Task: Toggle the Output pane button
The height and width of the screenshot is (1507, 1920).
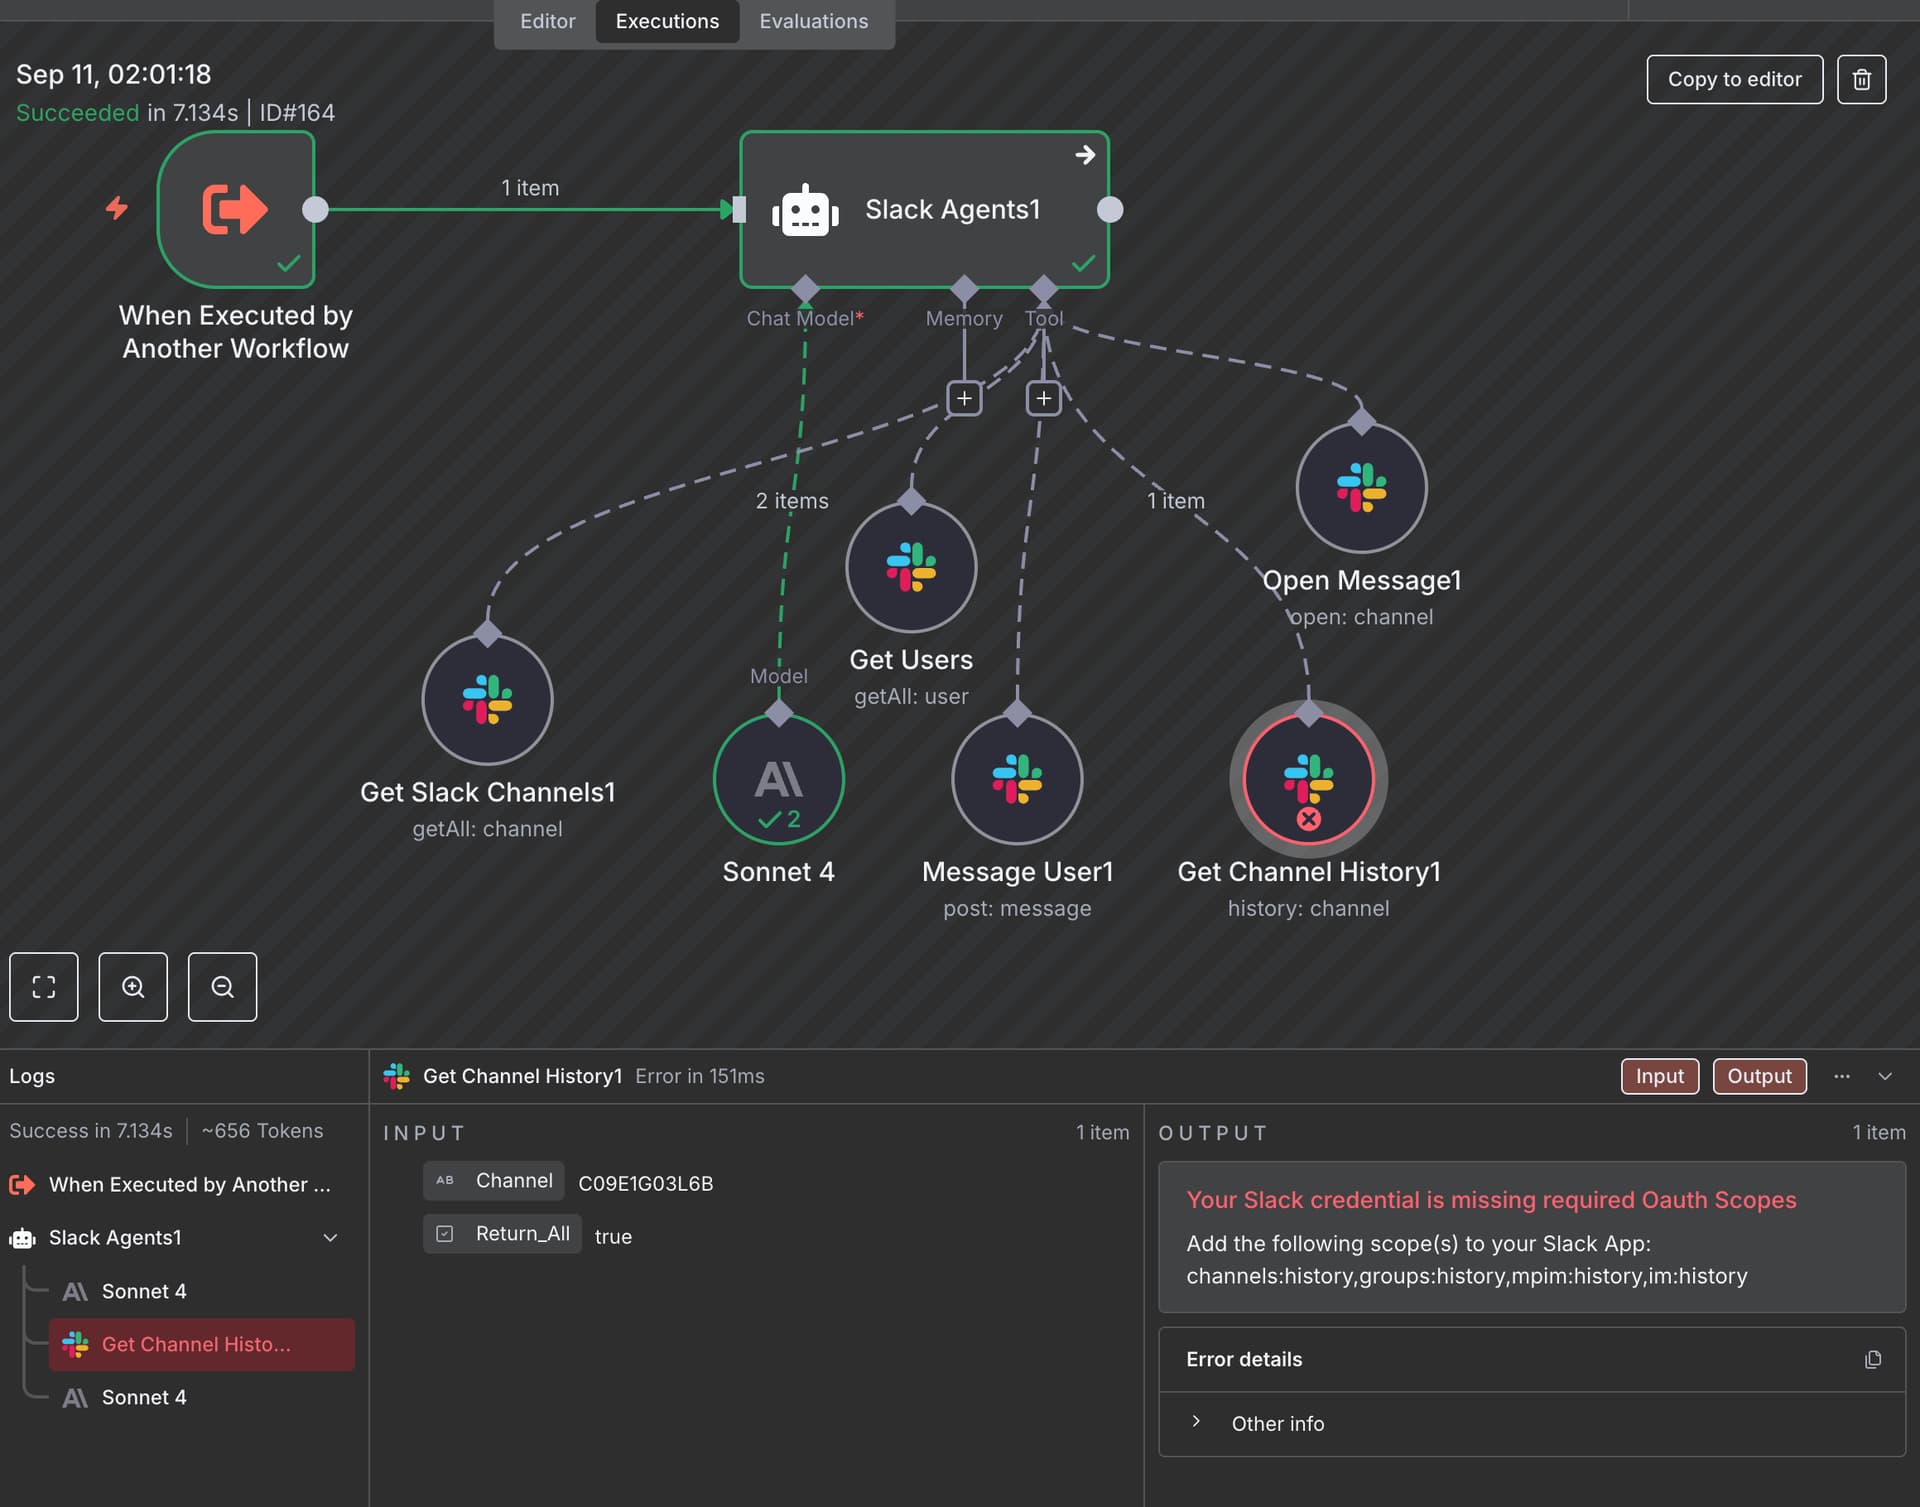Action: (x=1759, y=1076)
